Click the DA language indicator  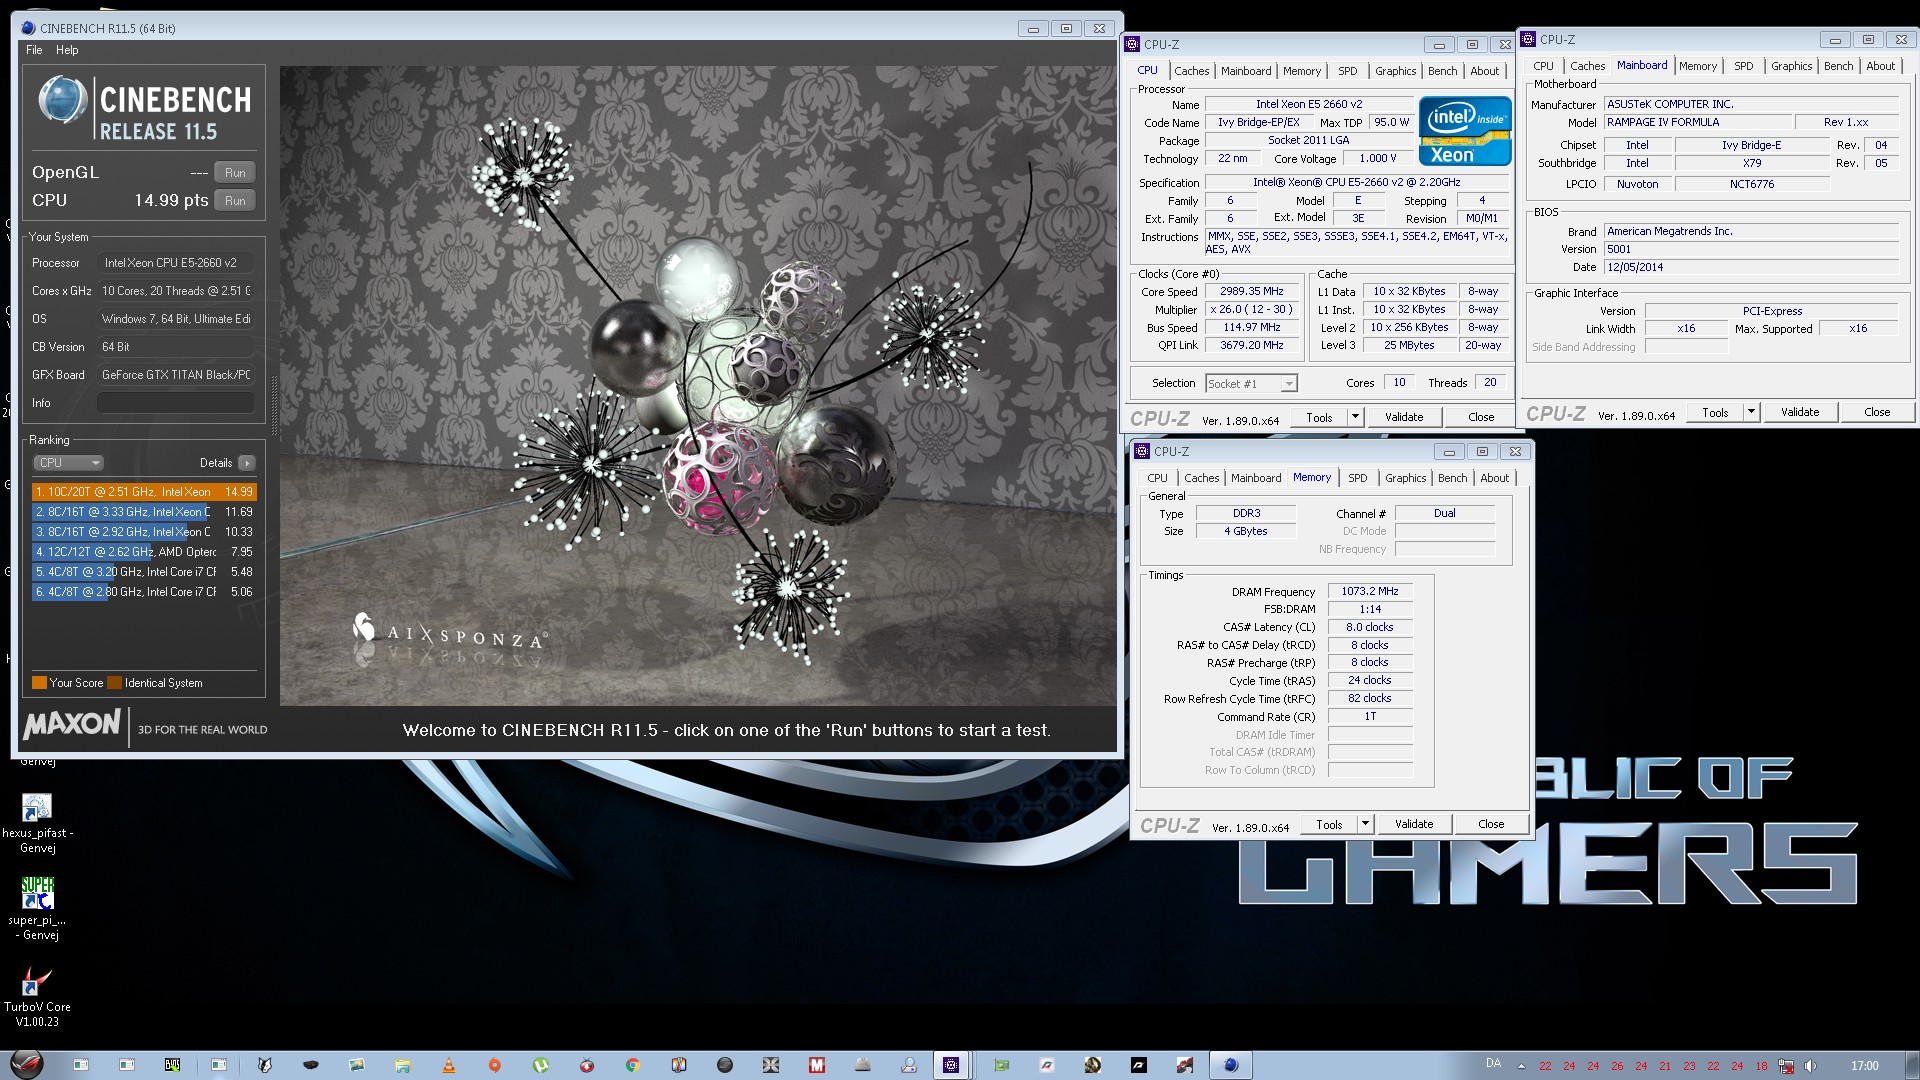pyautogui.click(x=1493, y=1063)
